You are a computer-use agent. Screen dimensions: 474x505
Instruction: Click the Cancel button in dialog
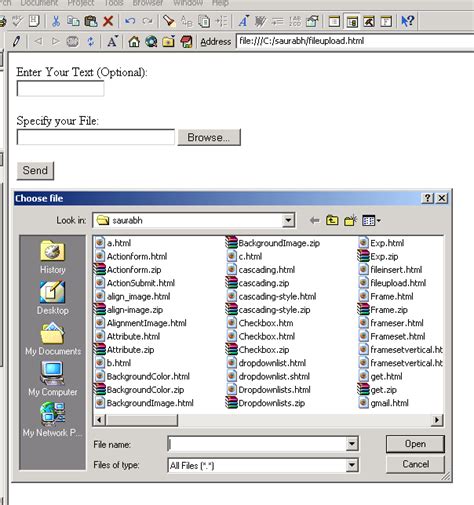[415, 464]
